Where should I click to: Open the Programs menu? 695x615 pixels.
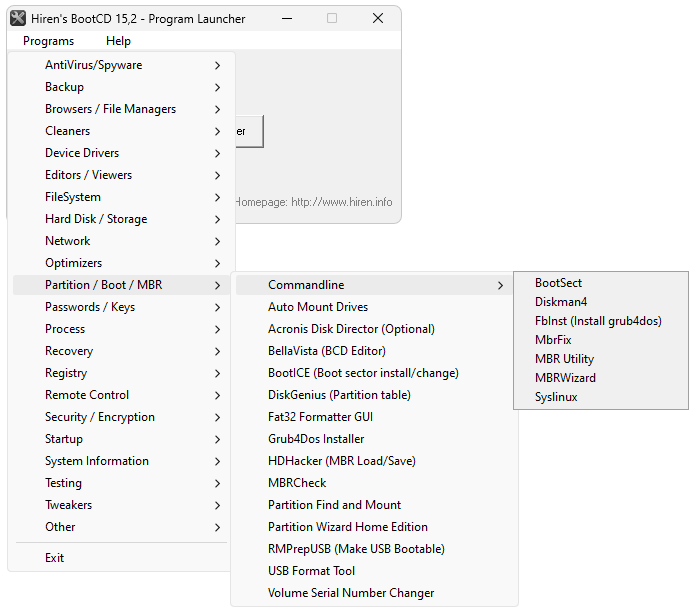48,41
